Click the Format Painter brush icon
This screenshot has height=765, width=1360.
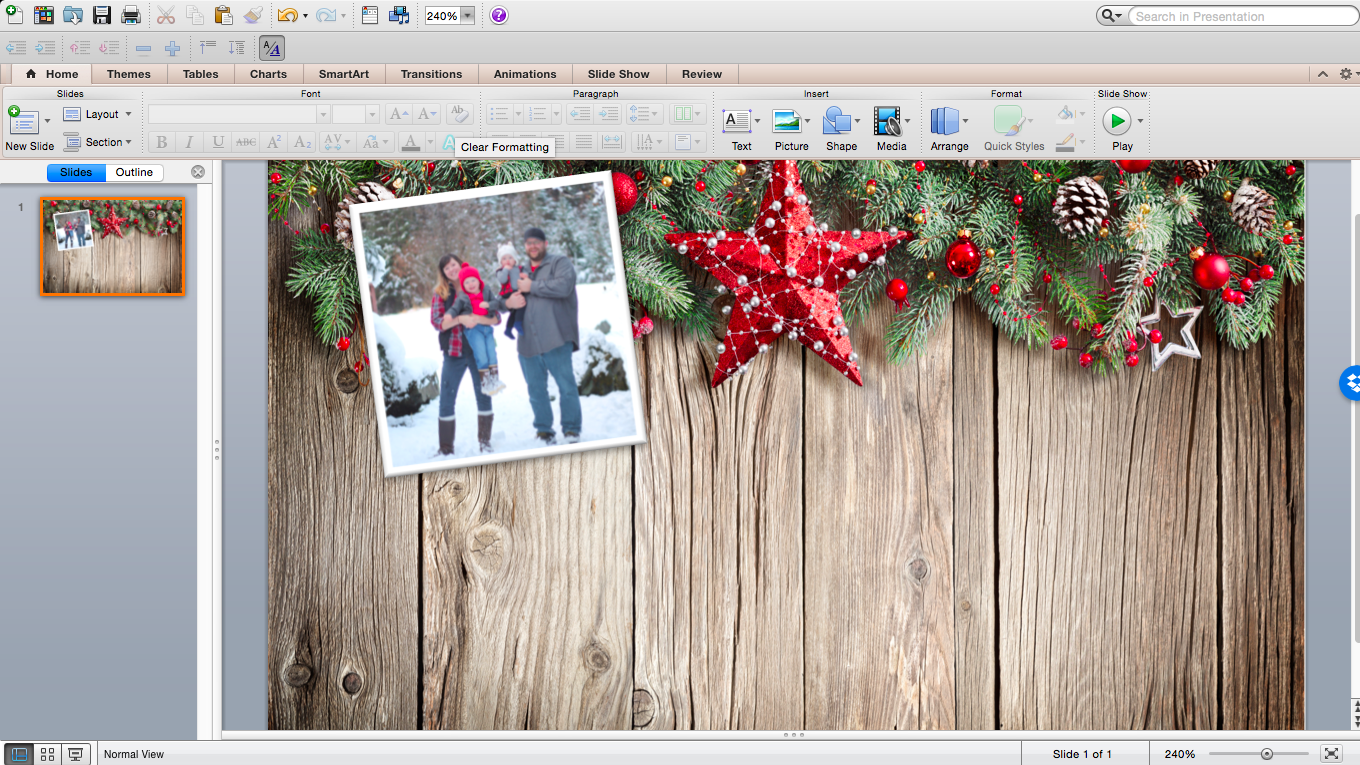click(x=253, y=15)
